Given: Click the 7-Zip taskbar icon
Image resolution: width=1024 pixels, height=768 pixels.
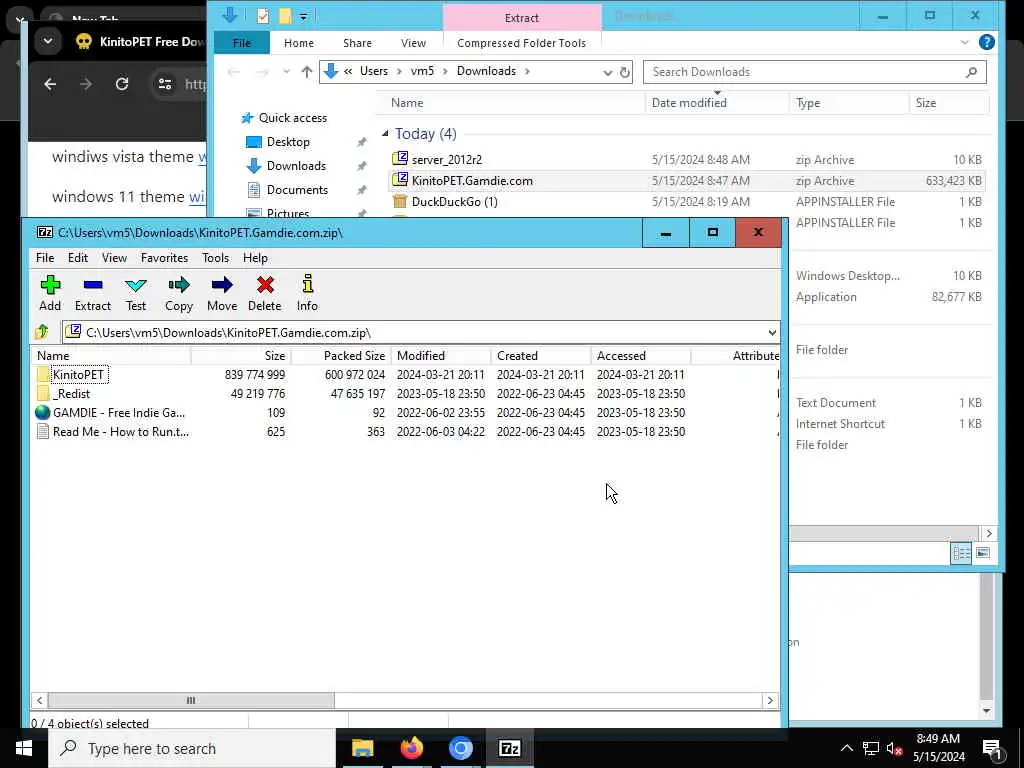Looking at the screenshot, I should [509, 748].
